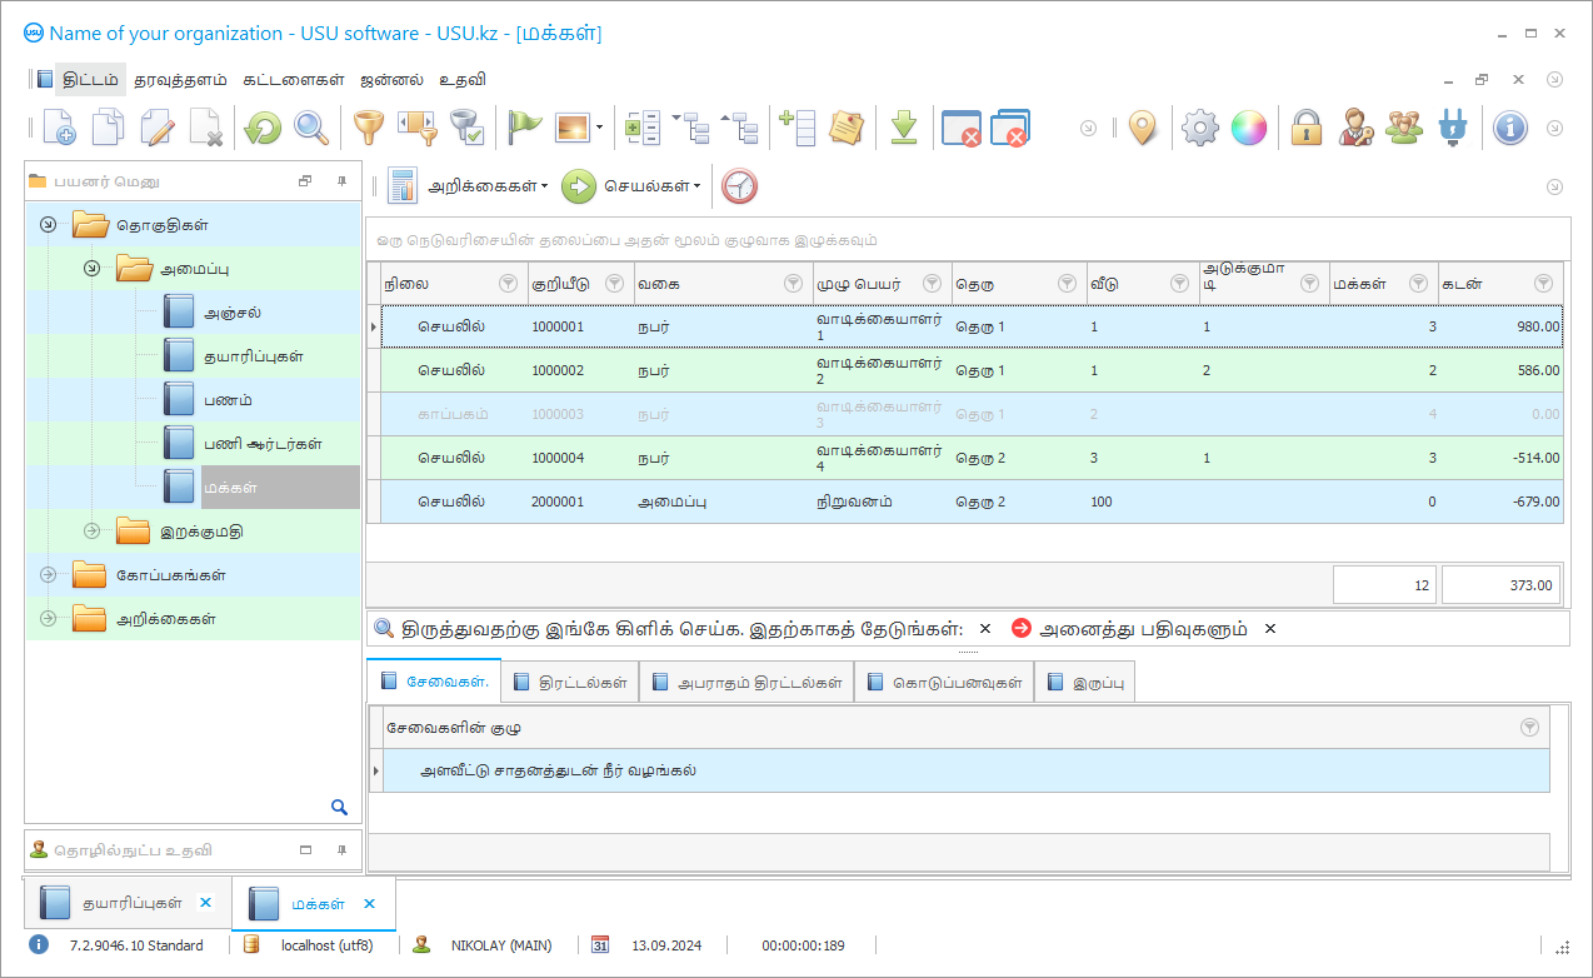This screenshot has height=978, width=1593.
Task: Click the copy record toolbar icon
Action: pyautogui.click(x=108, y=128)
